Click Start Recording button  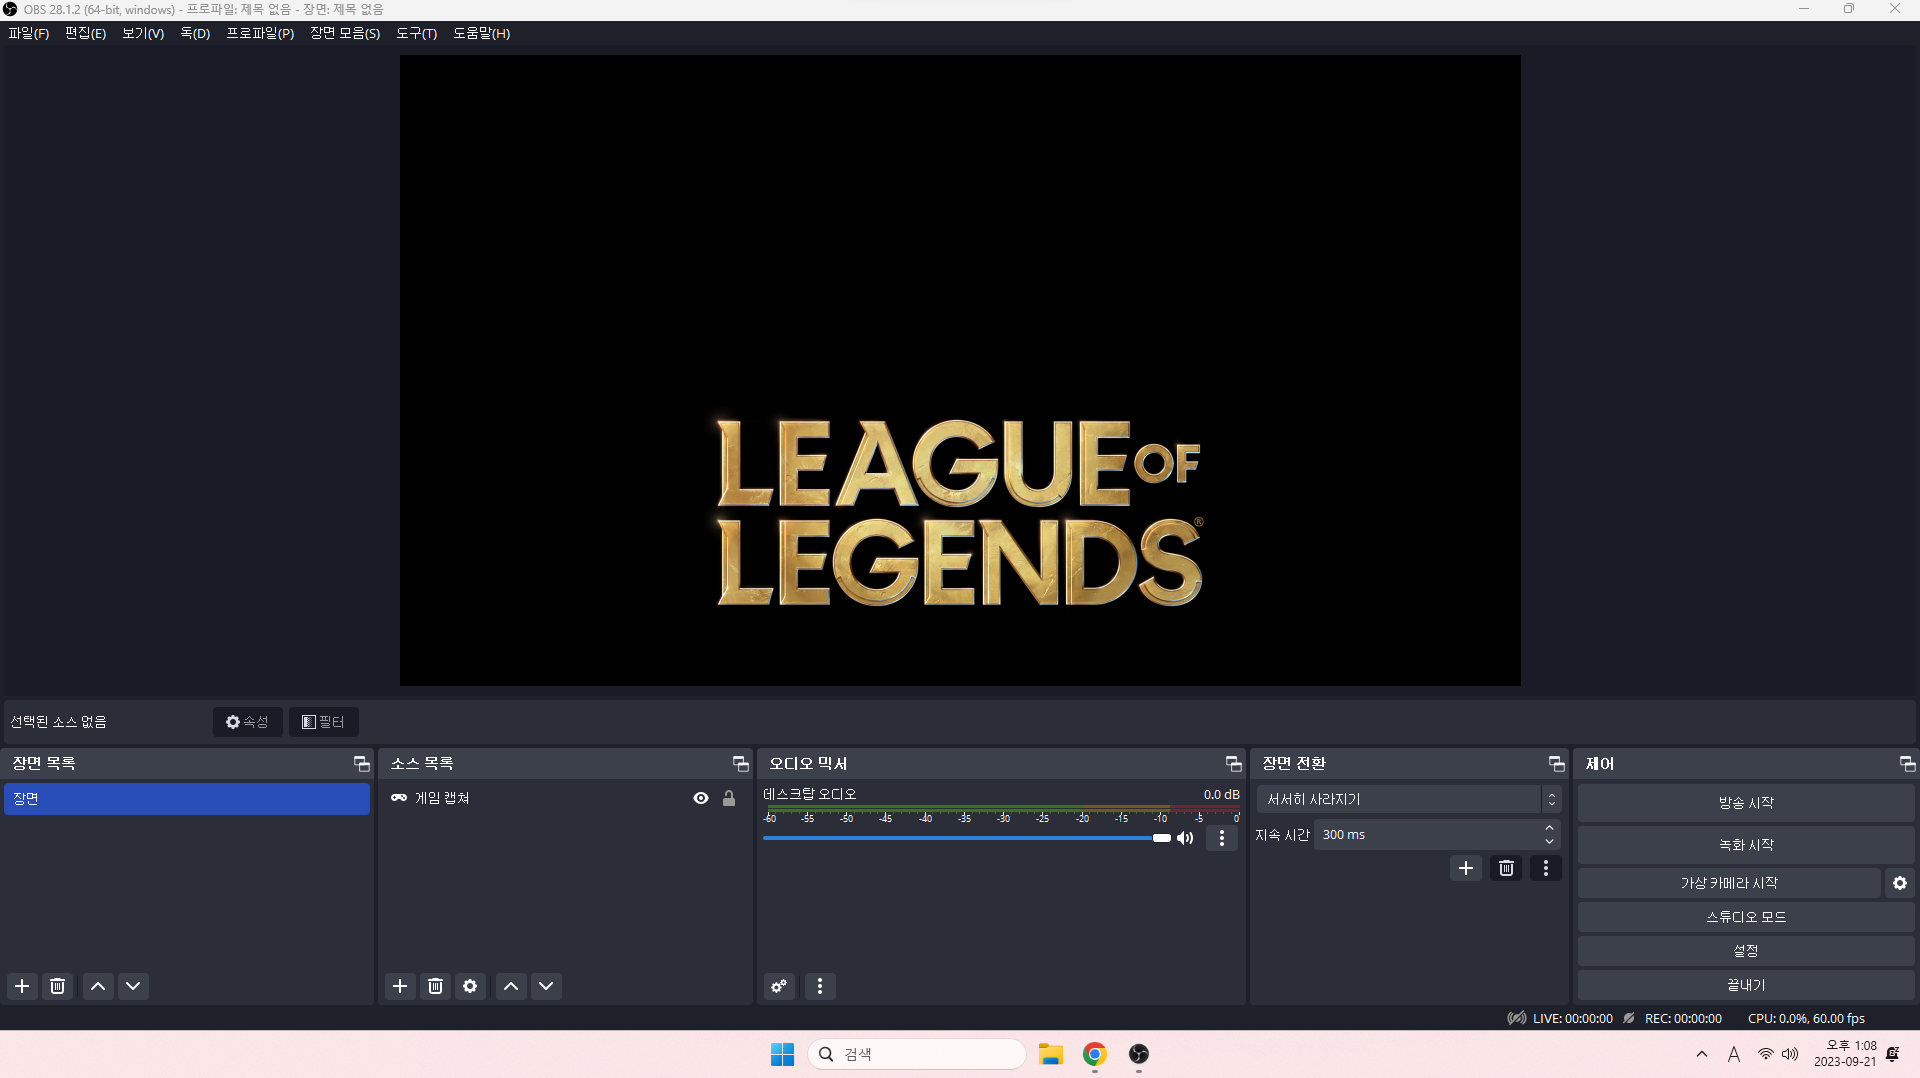point(1746,845)
